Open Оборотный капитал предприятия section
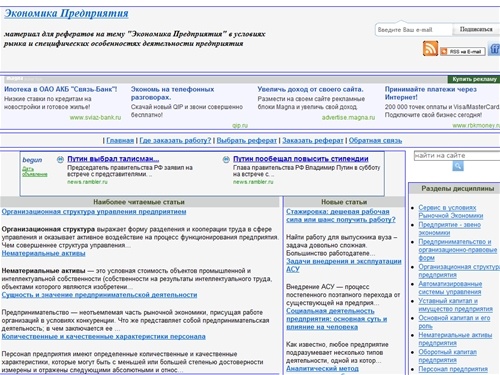The image size is (500, 375). 448,356
